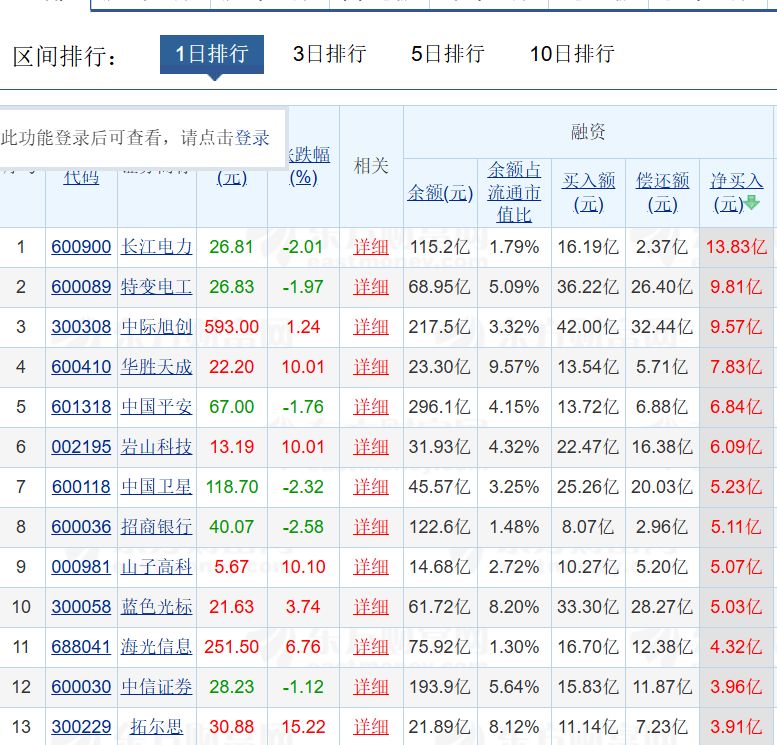
Task: Sort by 余额占流通市值比 header
Action: click(x=514, y=192)
